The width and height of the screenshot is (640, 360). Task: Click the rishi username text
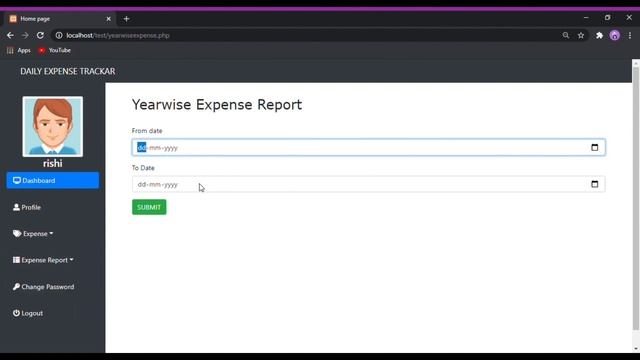53,163
